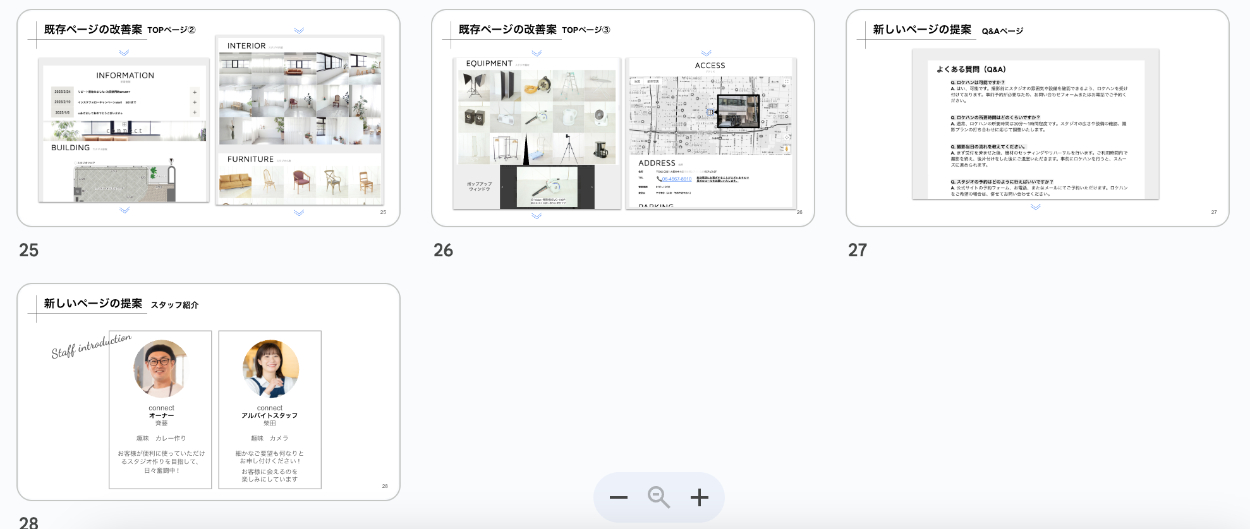Click the chevron above the INTERIOR screenshot
This screenshot has width=1250, height=529.
click(x=299, y=31)
